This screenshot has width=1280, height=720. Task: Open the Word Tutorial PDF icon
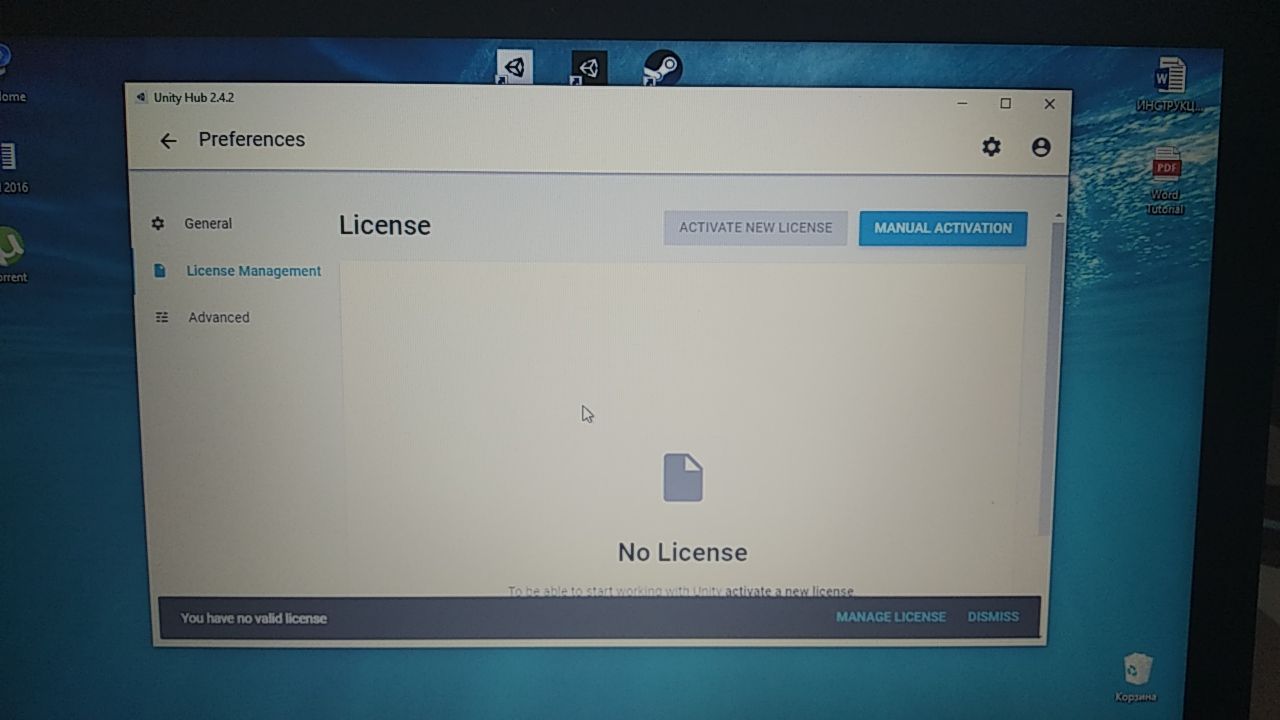tap(1166, 181)
